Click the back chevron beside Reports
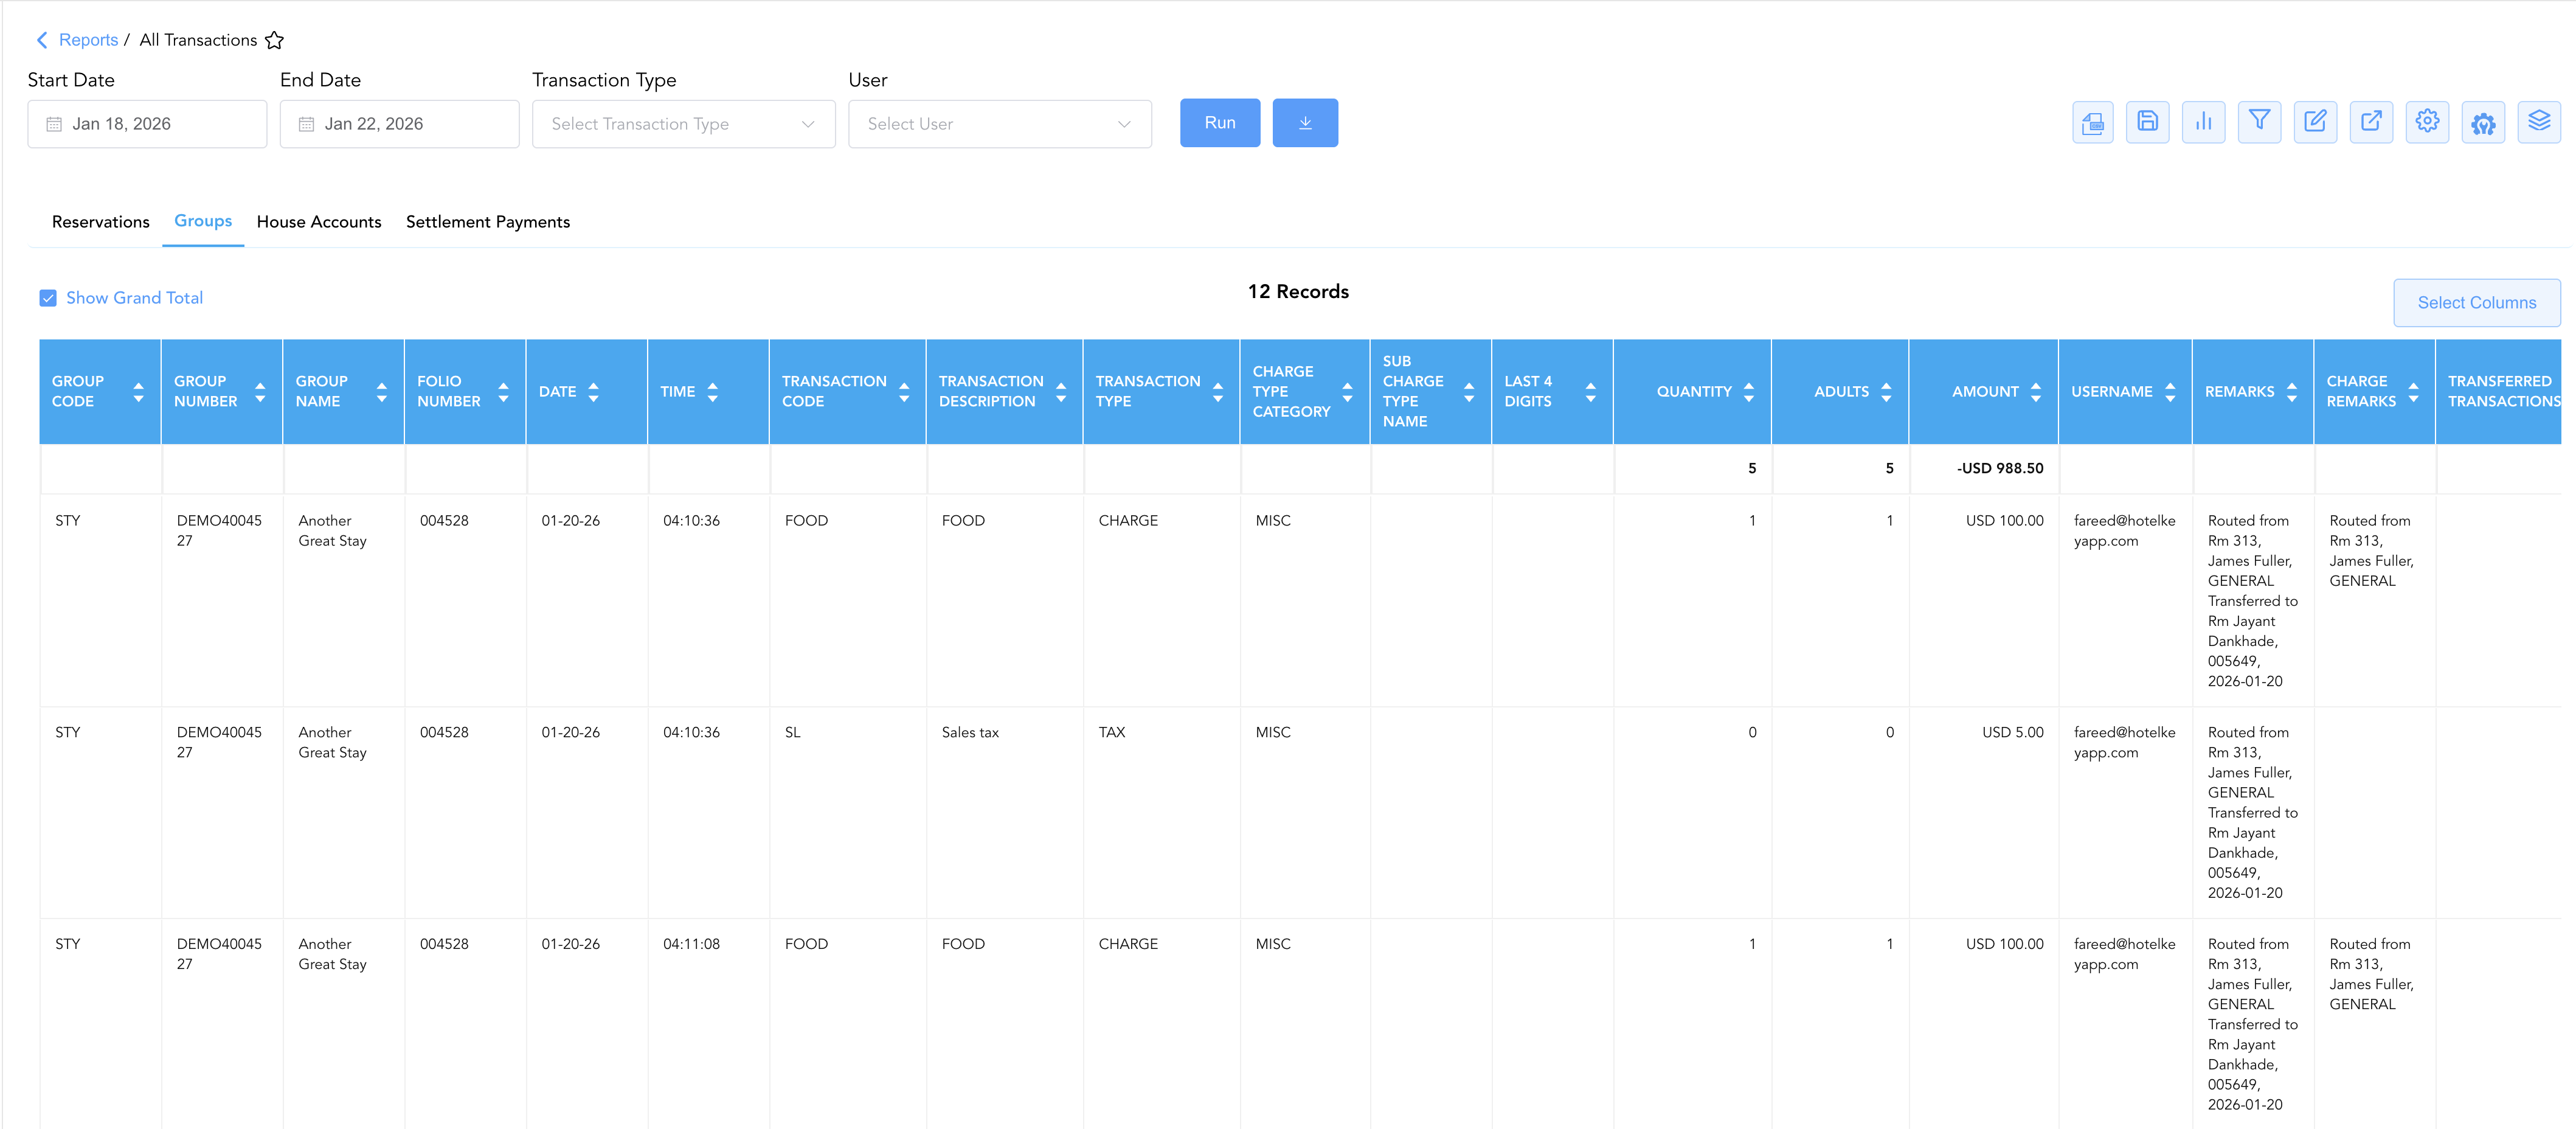The height and width of the screenshot is (1129, 2576). click(42, 40)
